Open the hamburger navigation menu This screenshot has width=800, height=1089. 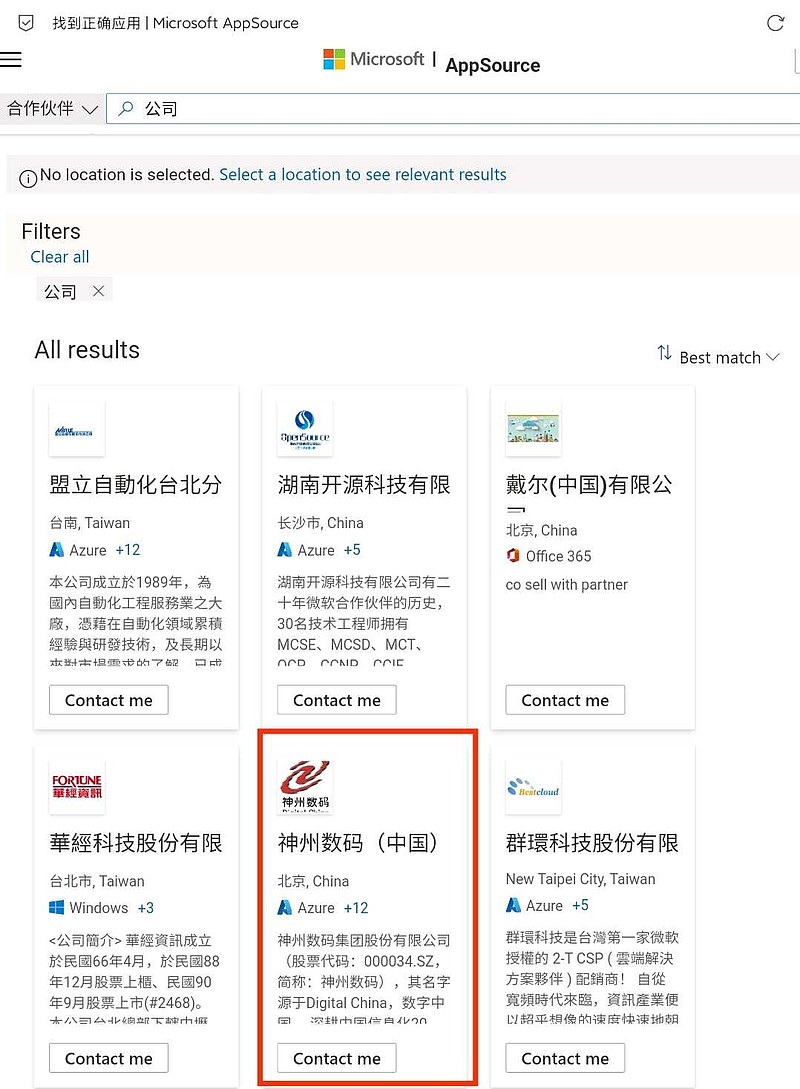(x=11, y=60)
